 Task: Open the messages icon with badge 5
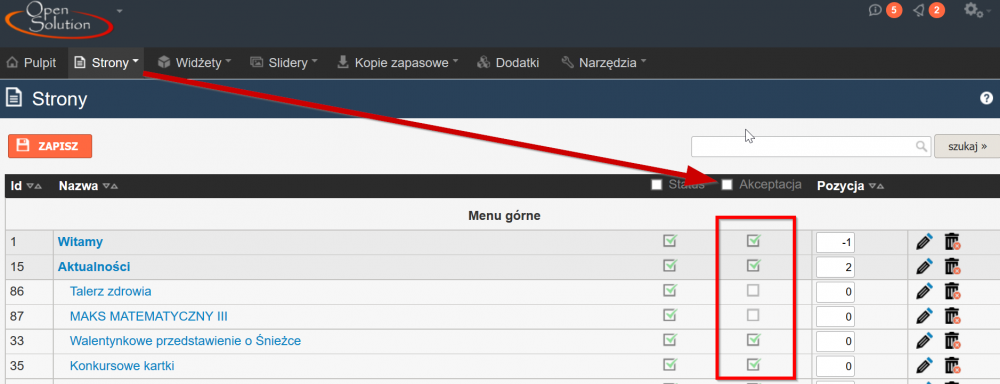tap(876, 10)
